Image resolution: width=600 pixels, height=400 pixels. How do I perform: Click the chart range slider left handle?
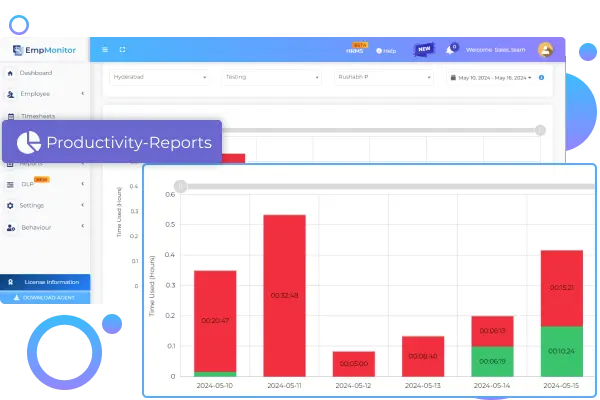tap(181, 185)
